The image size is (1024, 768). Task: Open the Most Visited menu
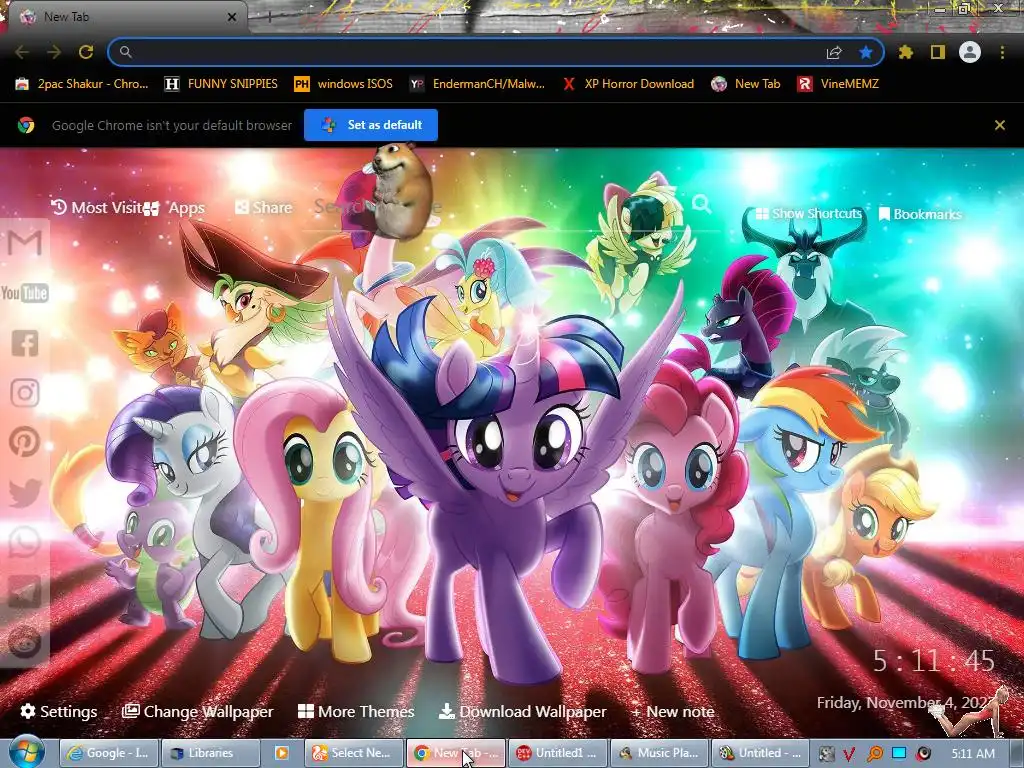point(96,208)
